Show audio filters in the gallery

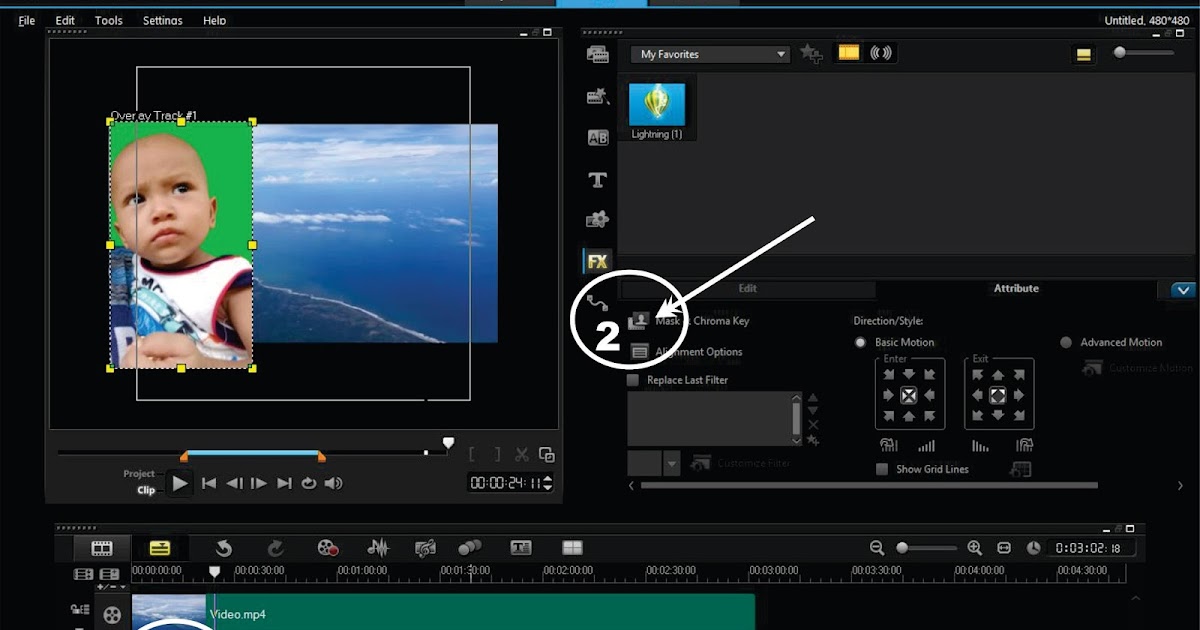coord(881,53)
